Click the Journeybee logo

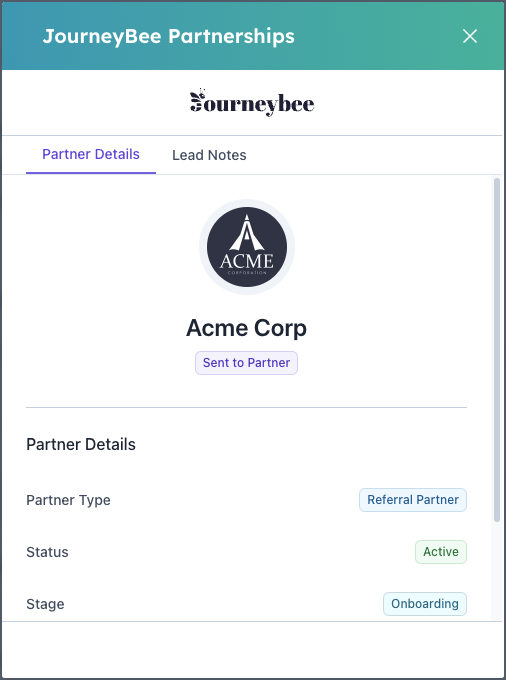(252, 102)
